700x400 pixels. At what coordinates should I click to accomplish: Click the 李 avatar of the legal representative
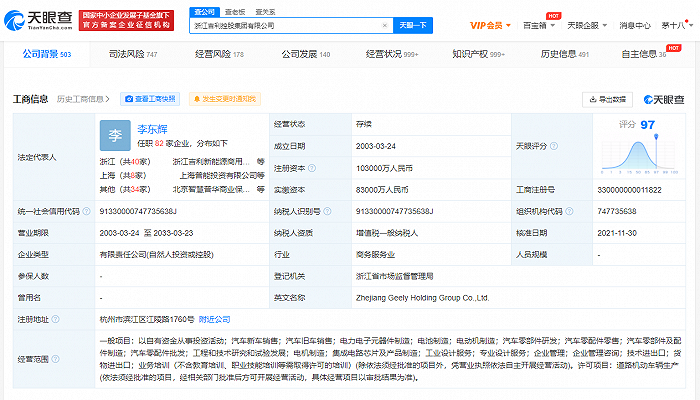[x=114, y=135]
